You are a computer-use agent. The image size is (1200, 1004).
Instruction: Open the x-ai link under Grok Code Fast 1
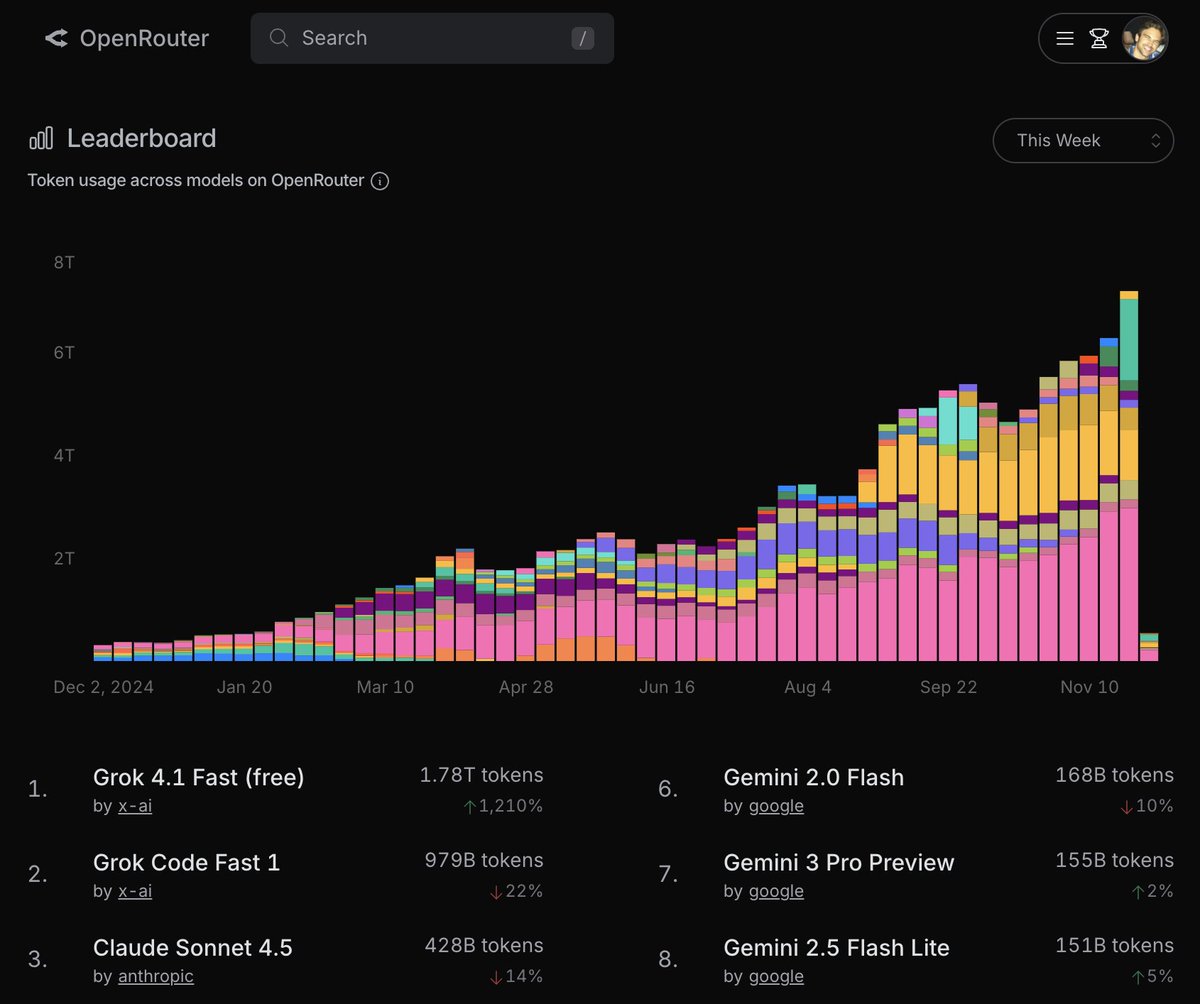point(135,891)
